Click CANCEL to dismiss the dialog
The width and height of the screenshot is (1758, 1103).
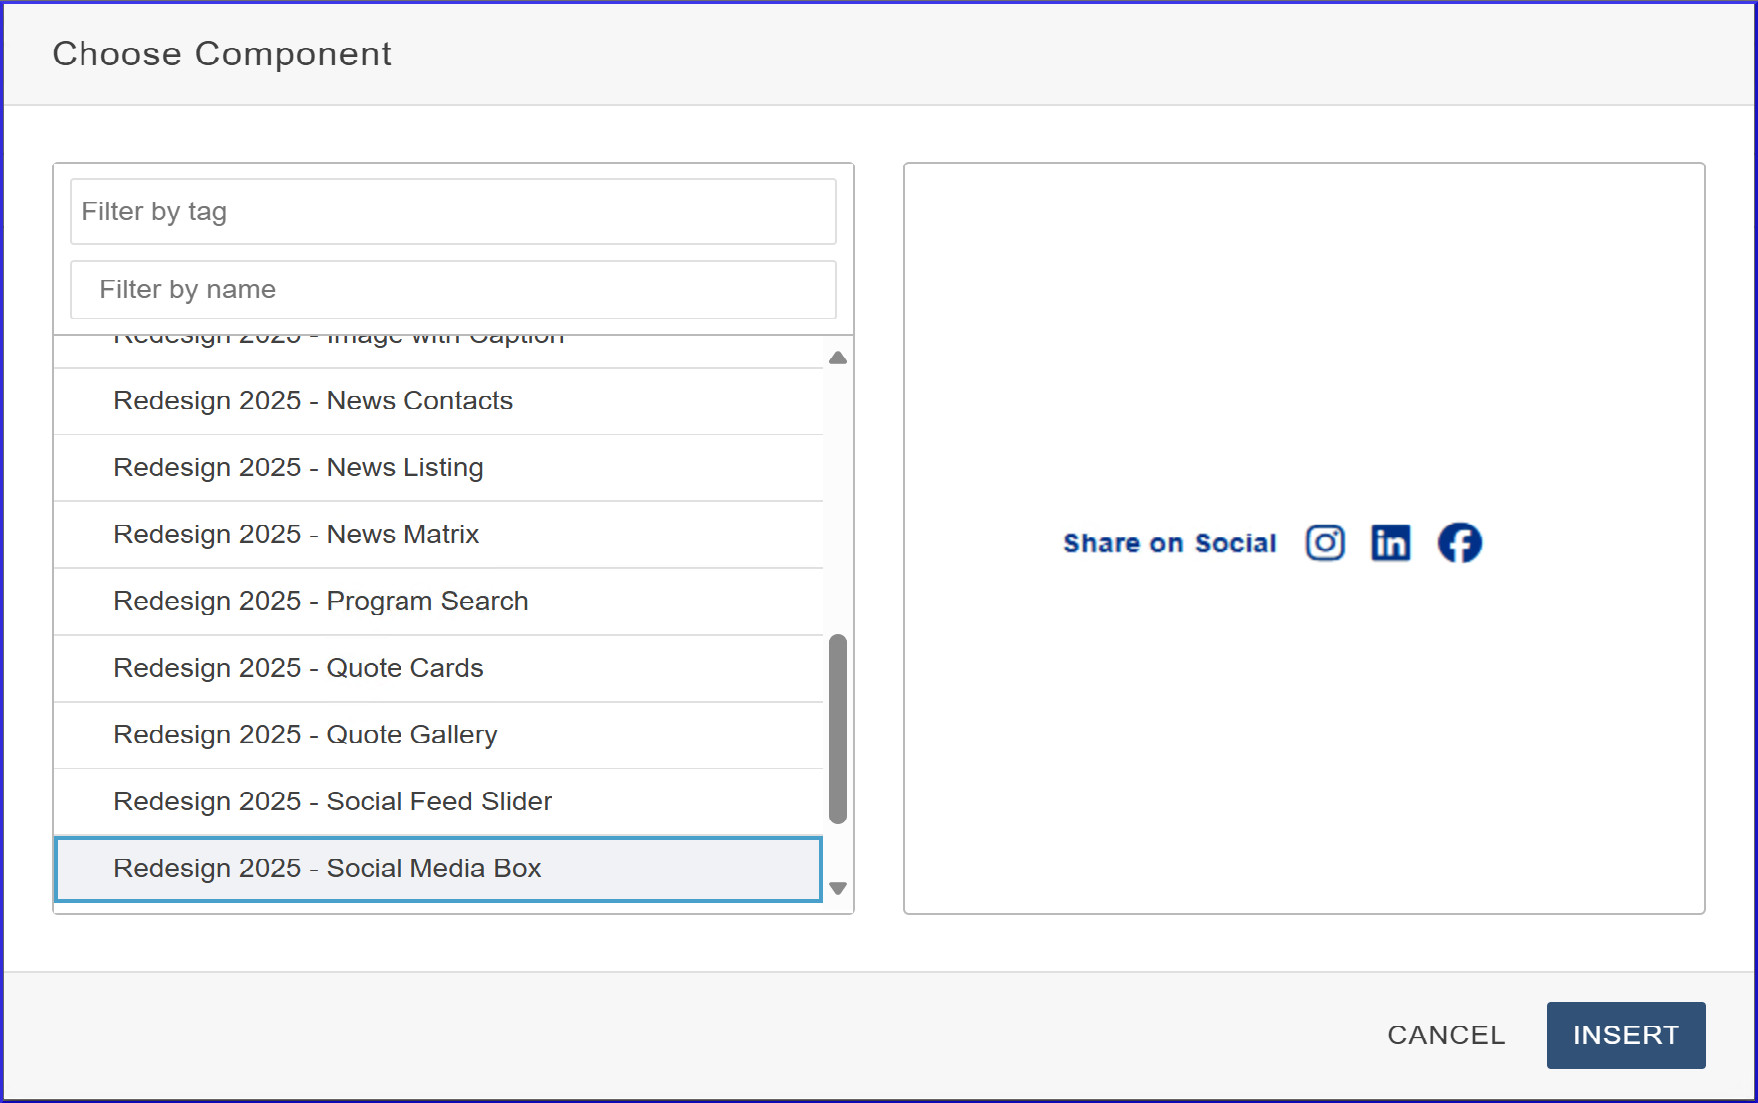pyautogui.click(x=1445, y=1035)
